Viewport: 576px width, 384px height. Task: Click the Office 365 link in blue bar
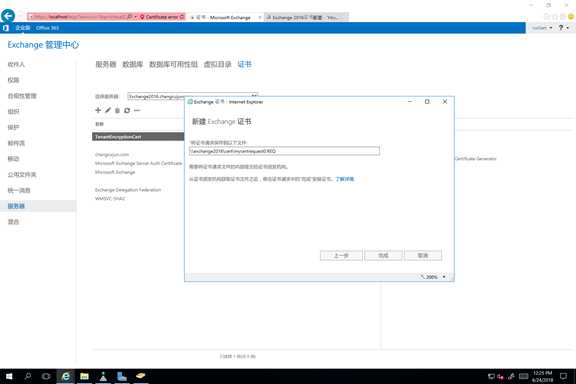(47, 28)
